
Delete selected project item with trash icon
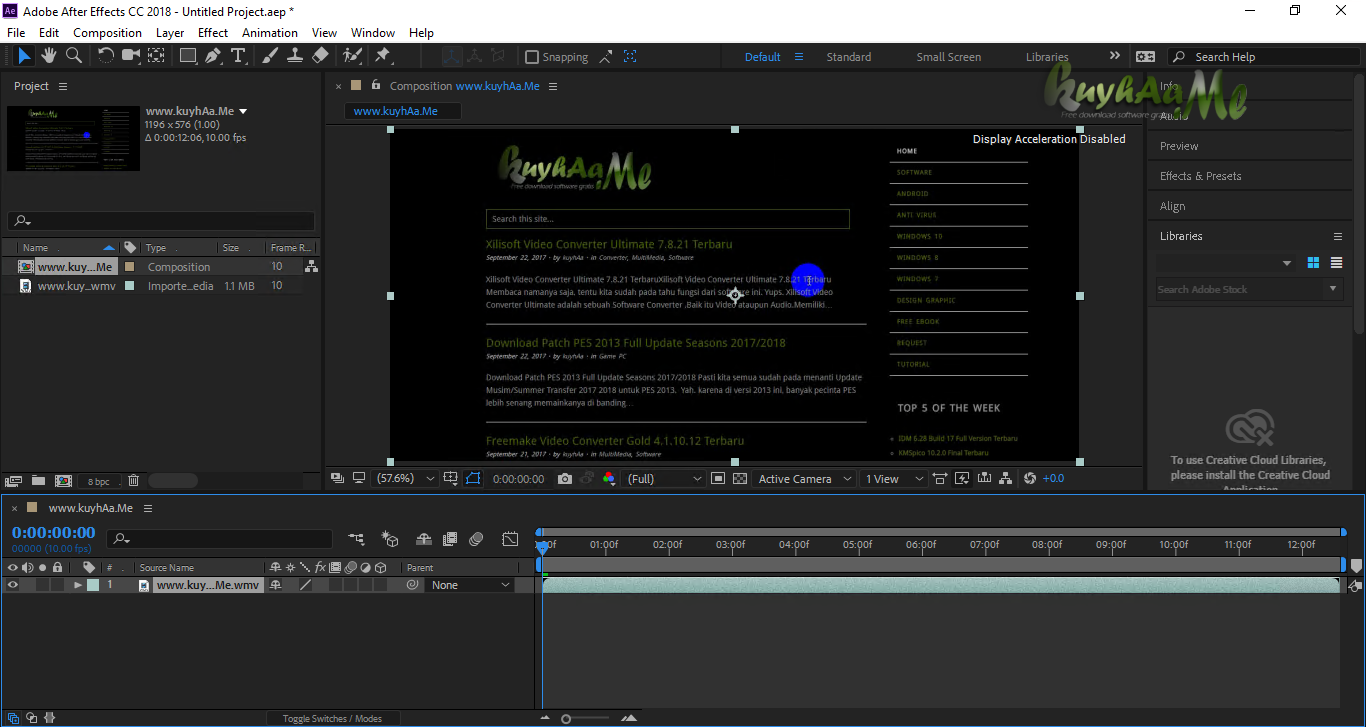[133, 481]
